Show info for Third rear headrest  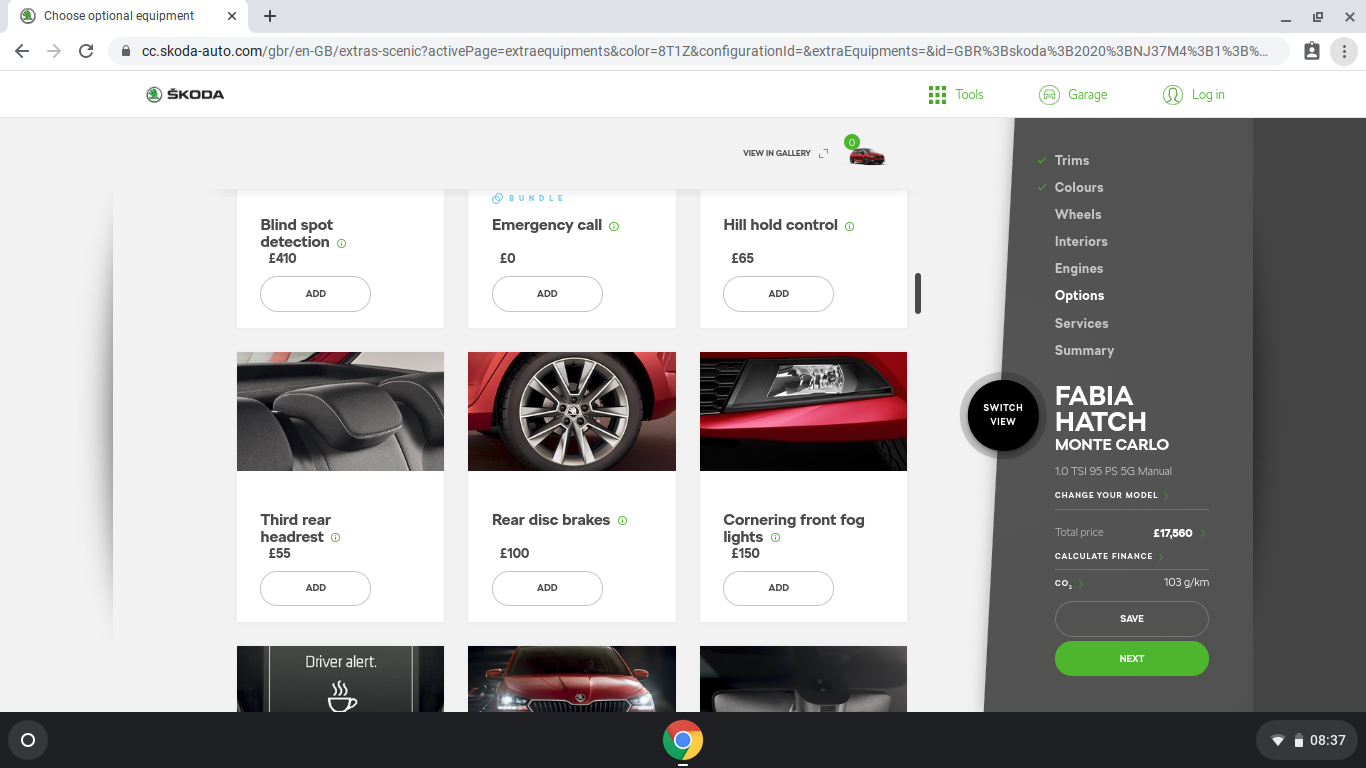(335, 537)
